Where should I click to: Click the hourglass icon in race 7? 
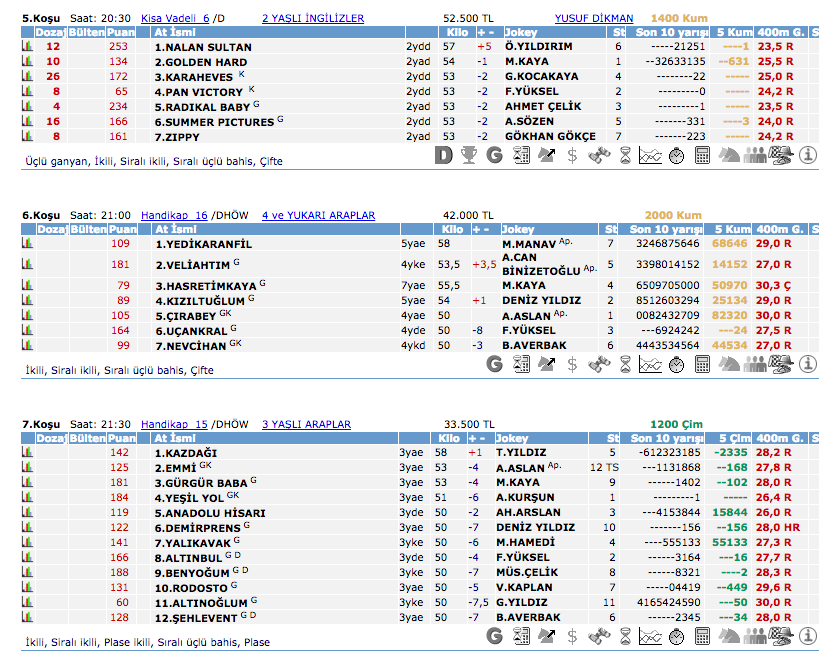coord(625,636)
